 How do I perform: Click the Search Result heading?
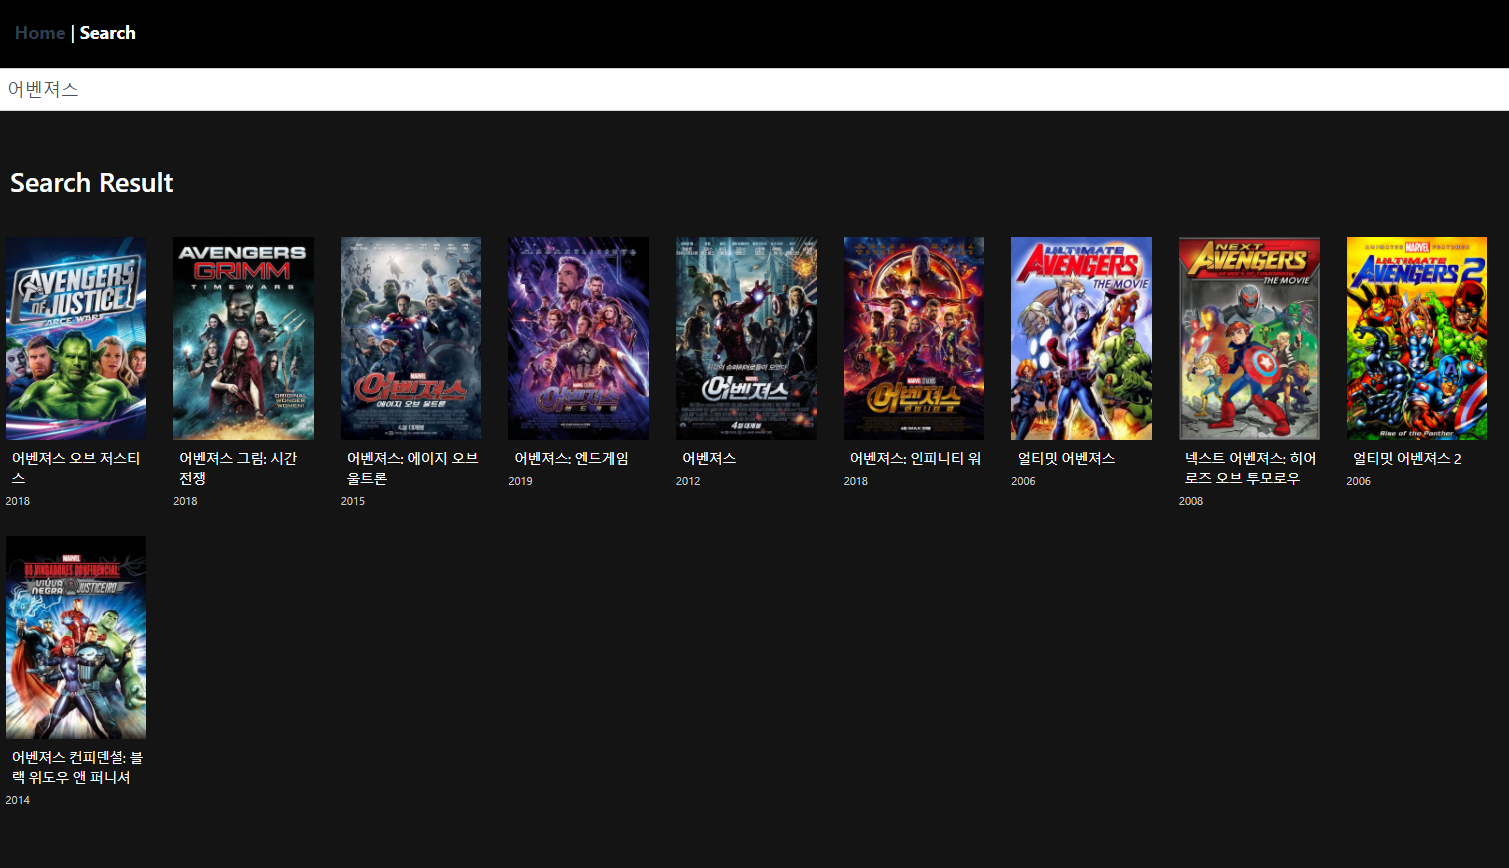pyautogui.click(x=92, y=183)
